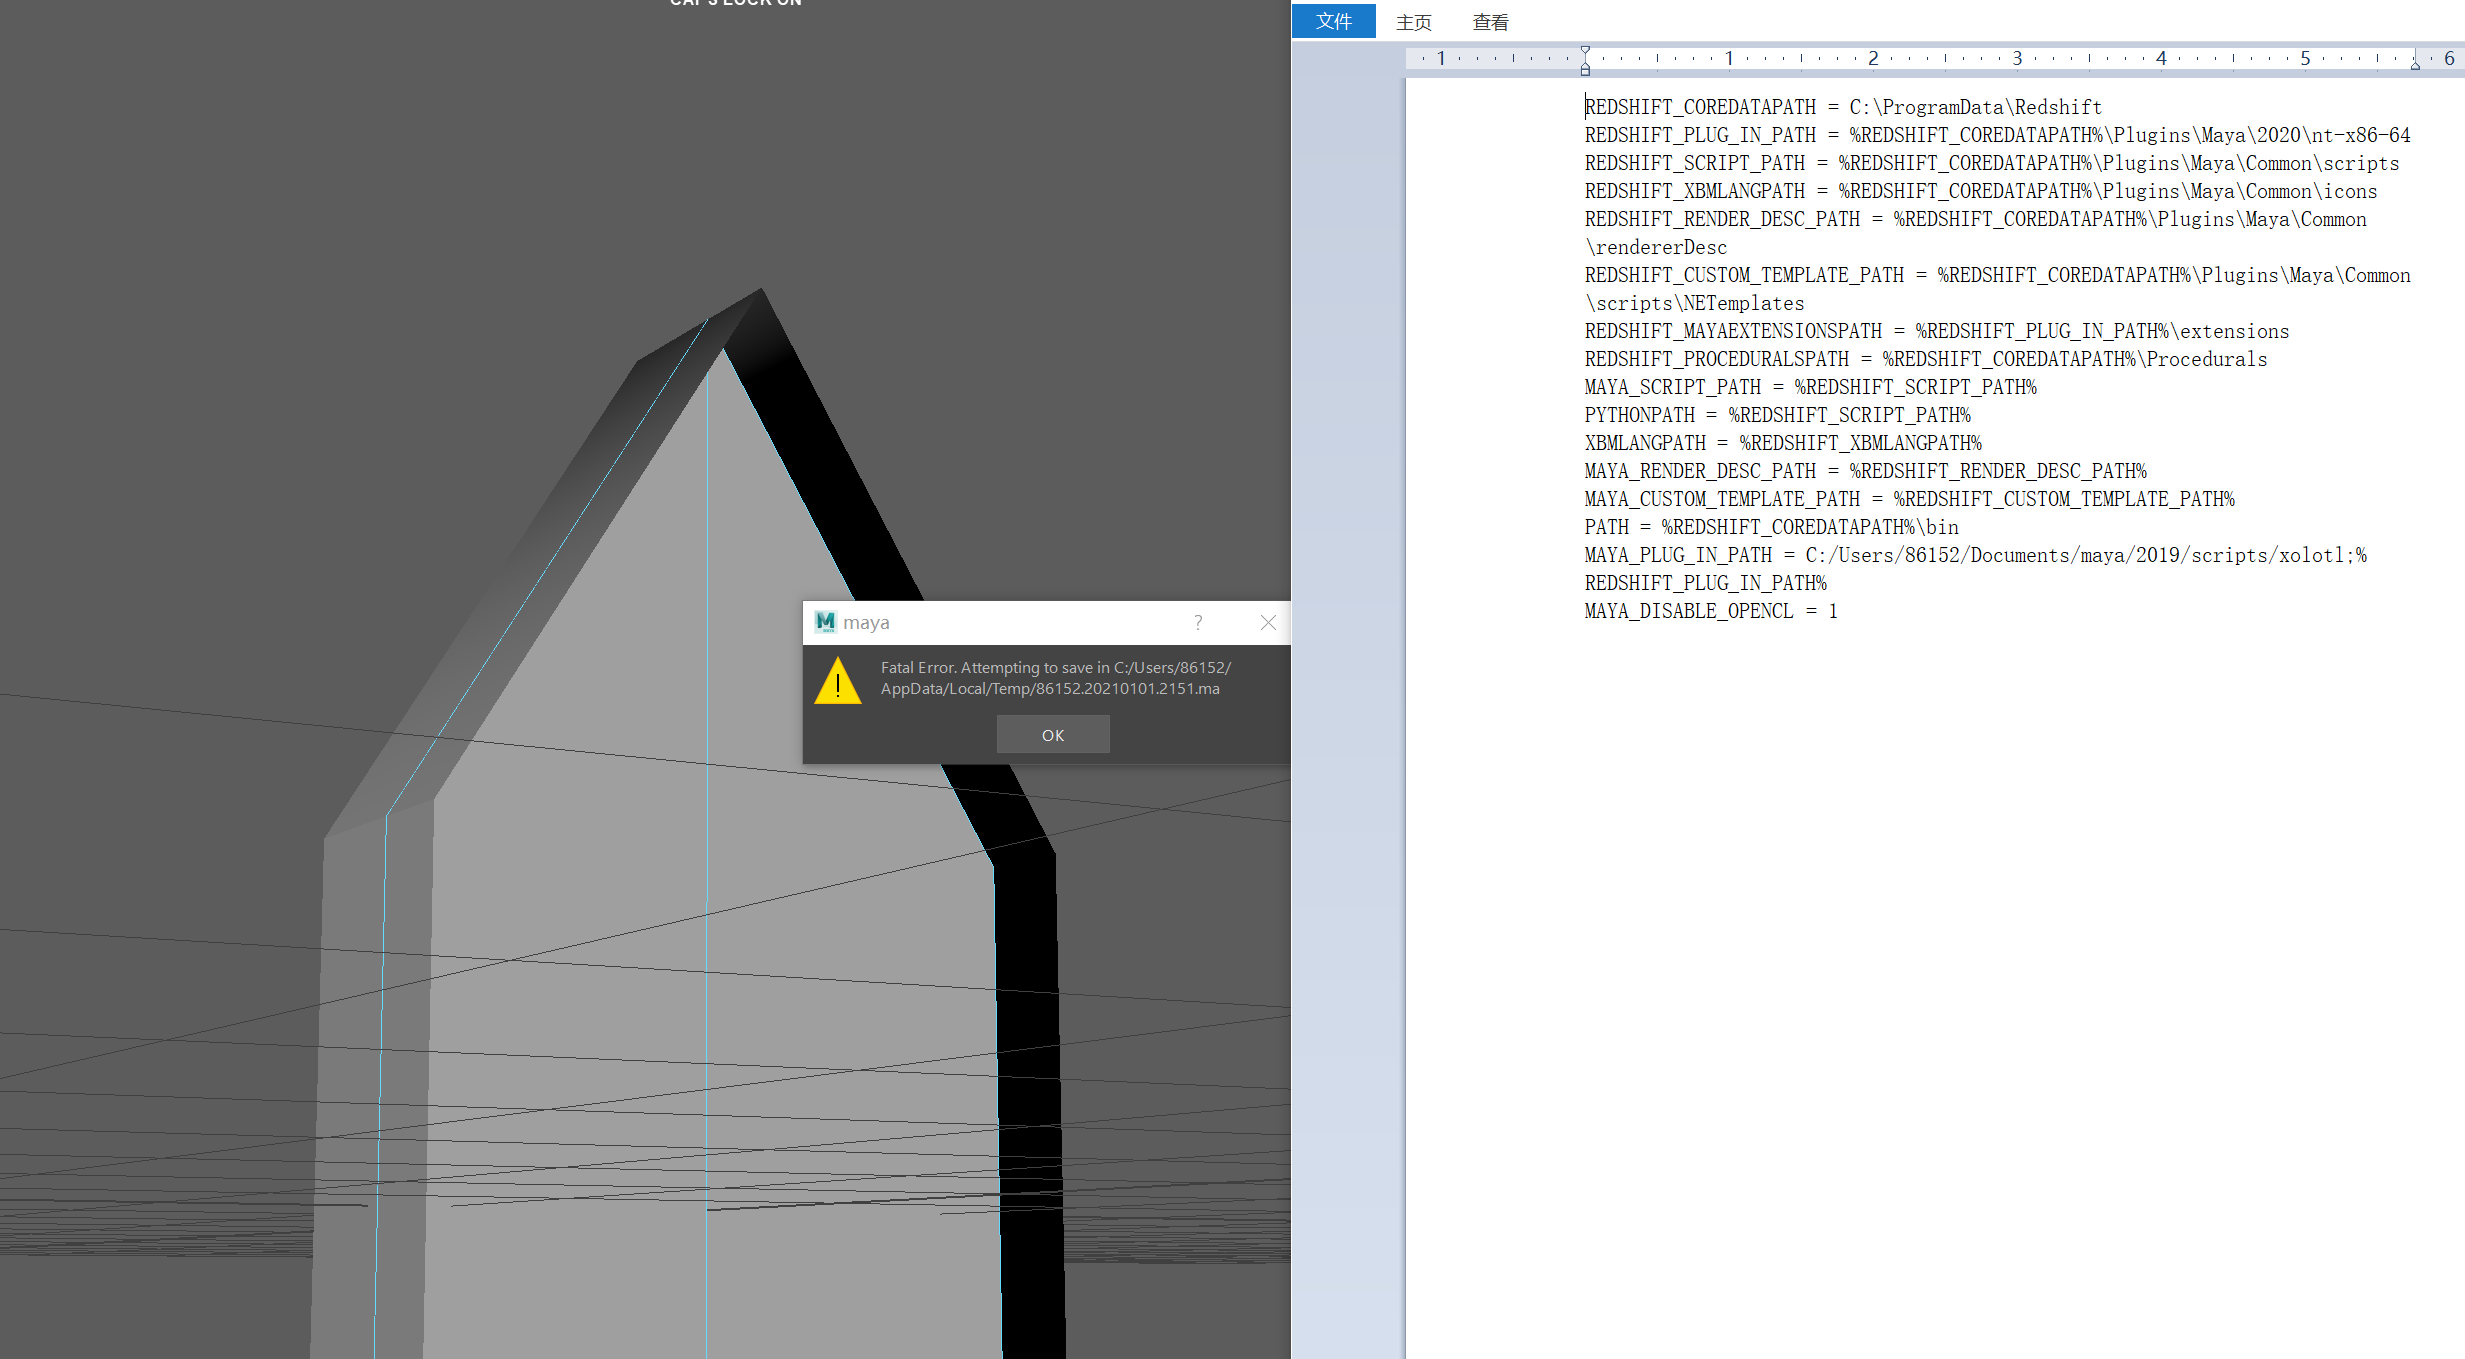Click the REDSHIFT_SCRIPT_PATH = line

click(1992, 163)
